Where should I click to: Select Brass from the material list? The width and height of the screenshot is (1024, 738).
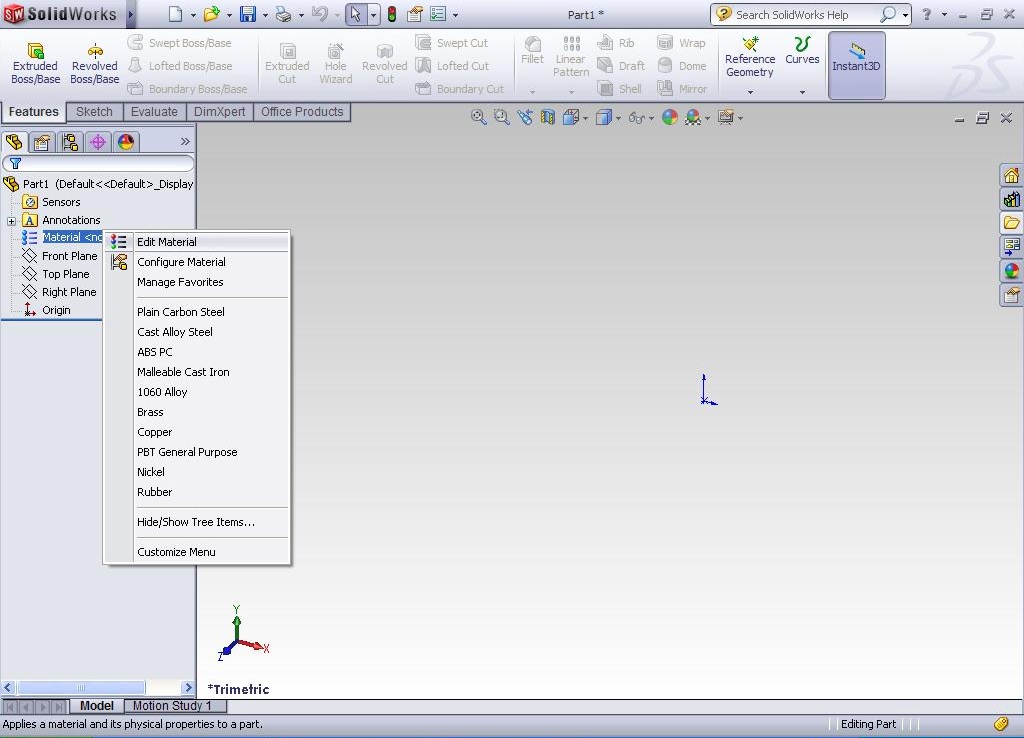pos(150,411)
